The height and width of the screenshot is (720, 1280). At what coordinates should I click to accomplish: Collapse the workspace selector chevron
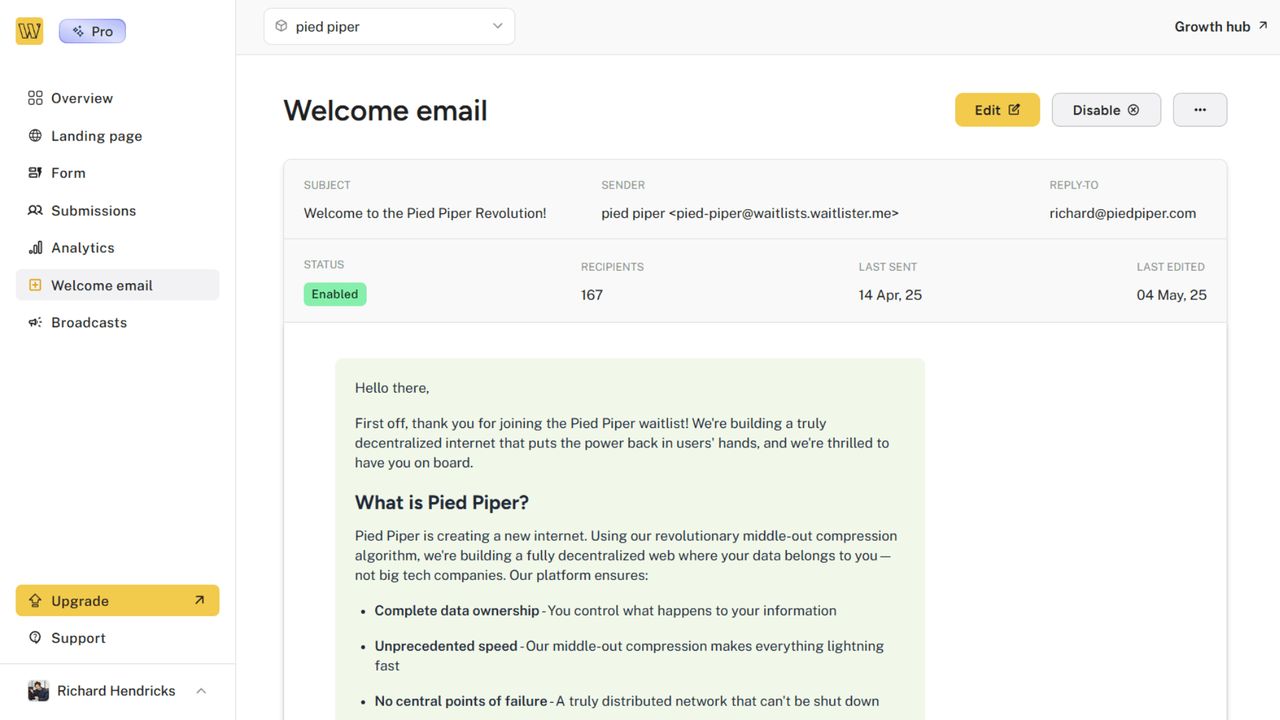(x=497, y=26)
